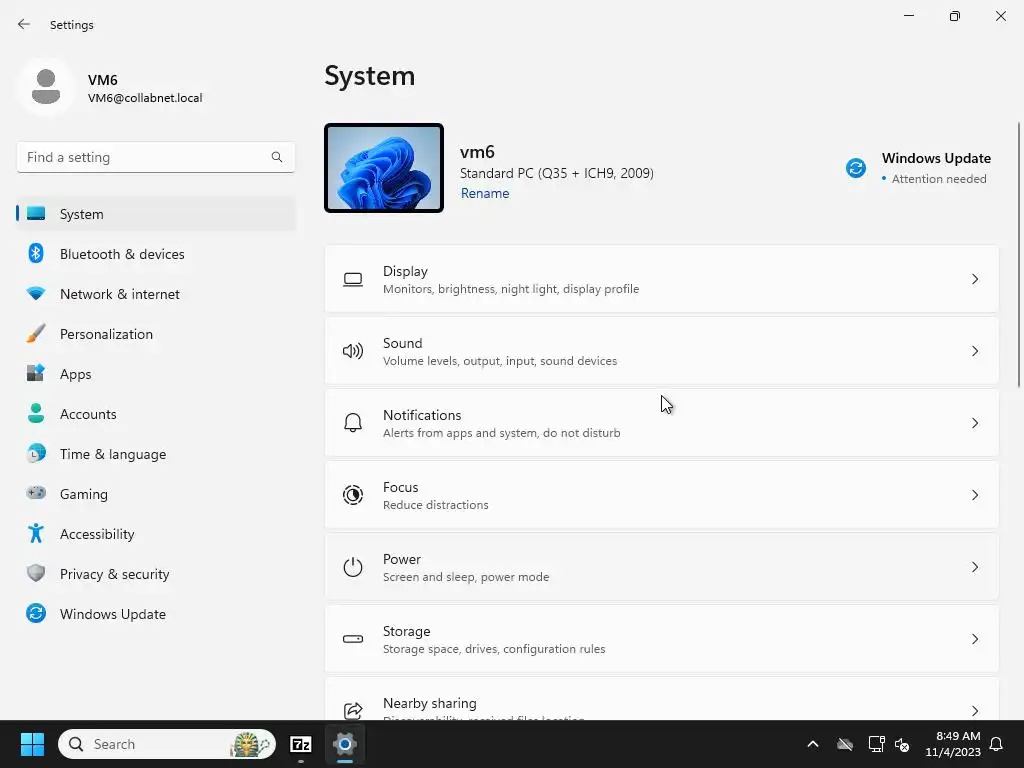Select Time & language

pyautogui.click(x=156, y=454)
